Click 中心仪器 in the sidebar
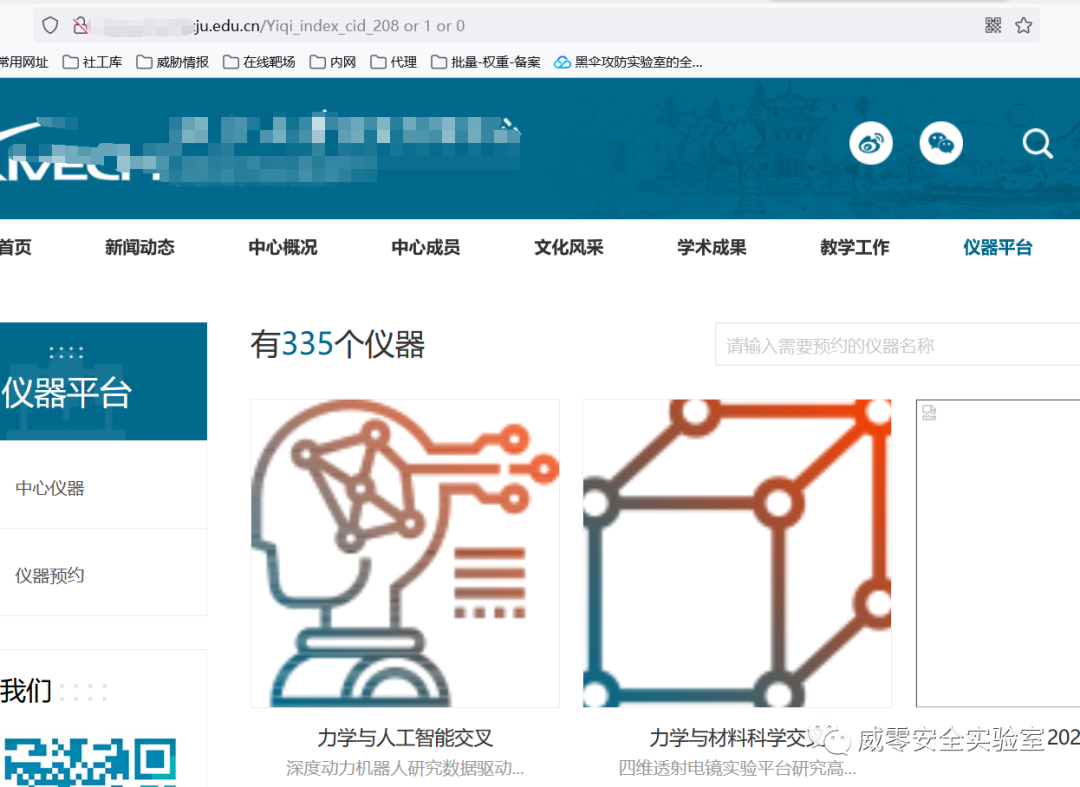1080x787 pixels. 50,488
